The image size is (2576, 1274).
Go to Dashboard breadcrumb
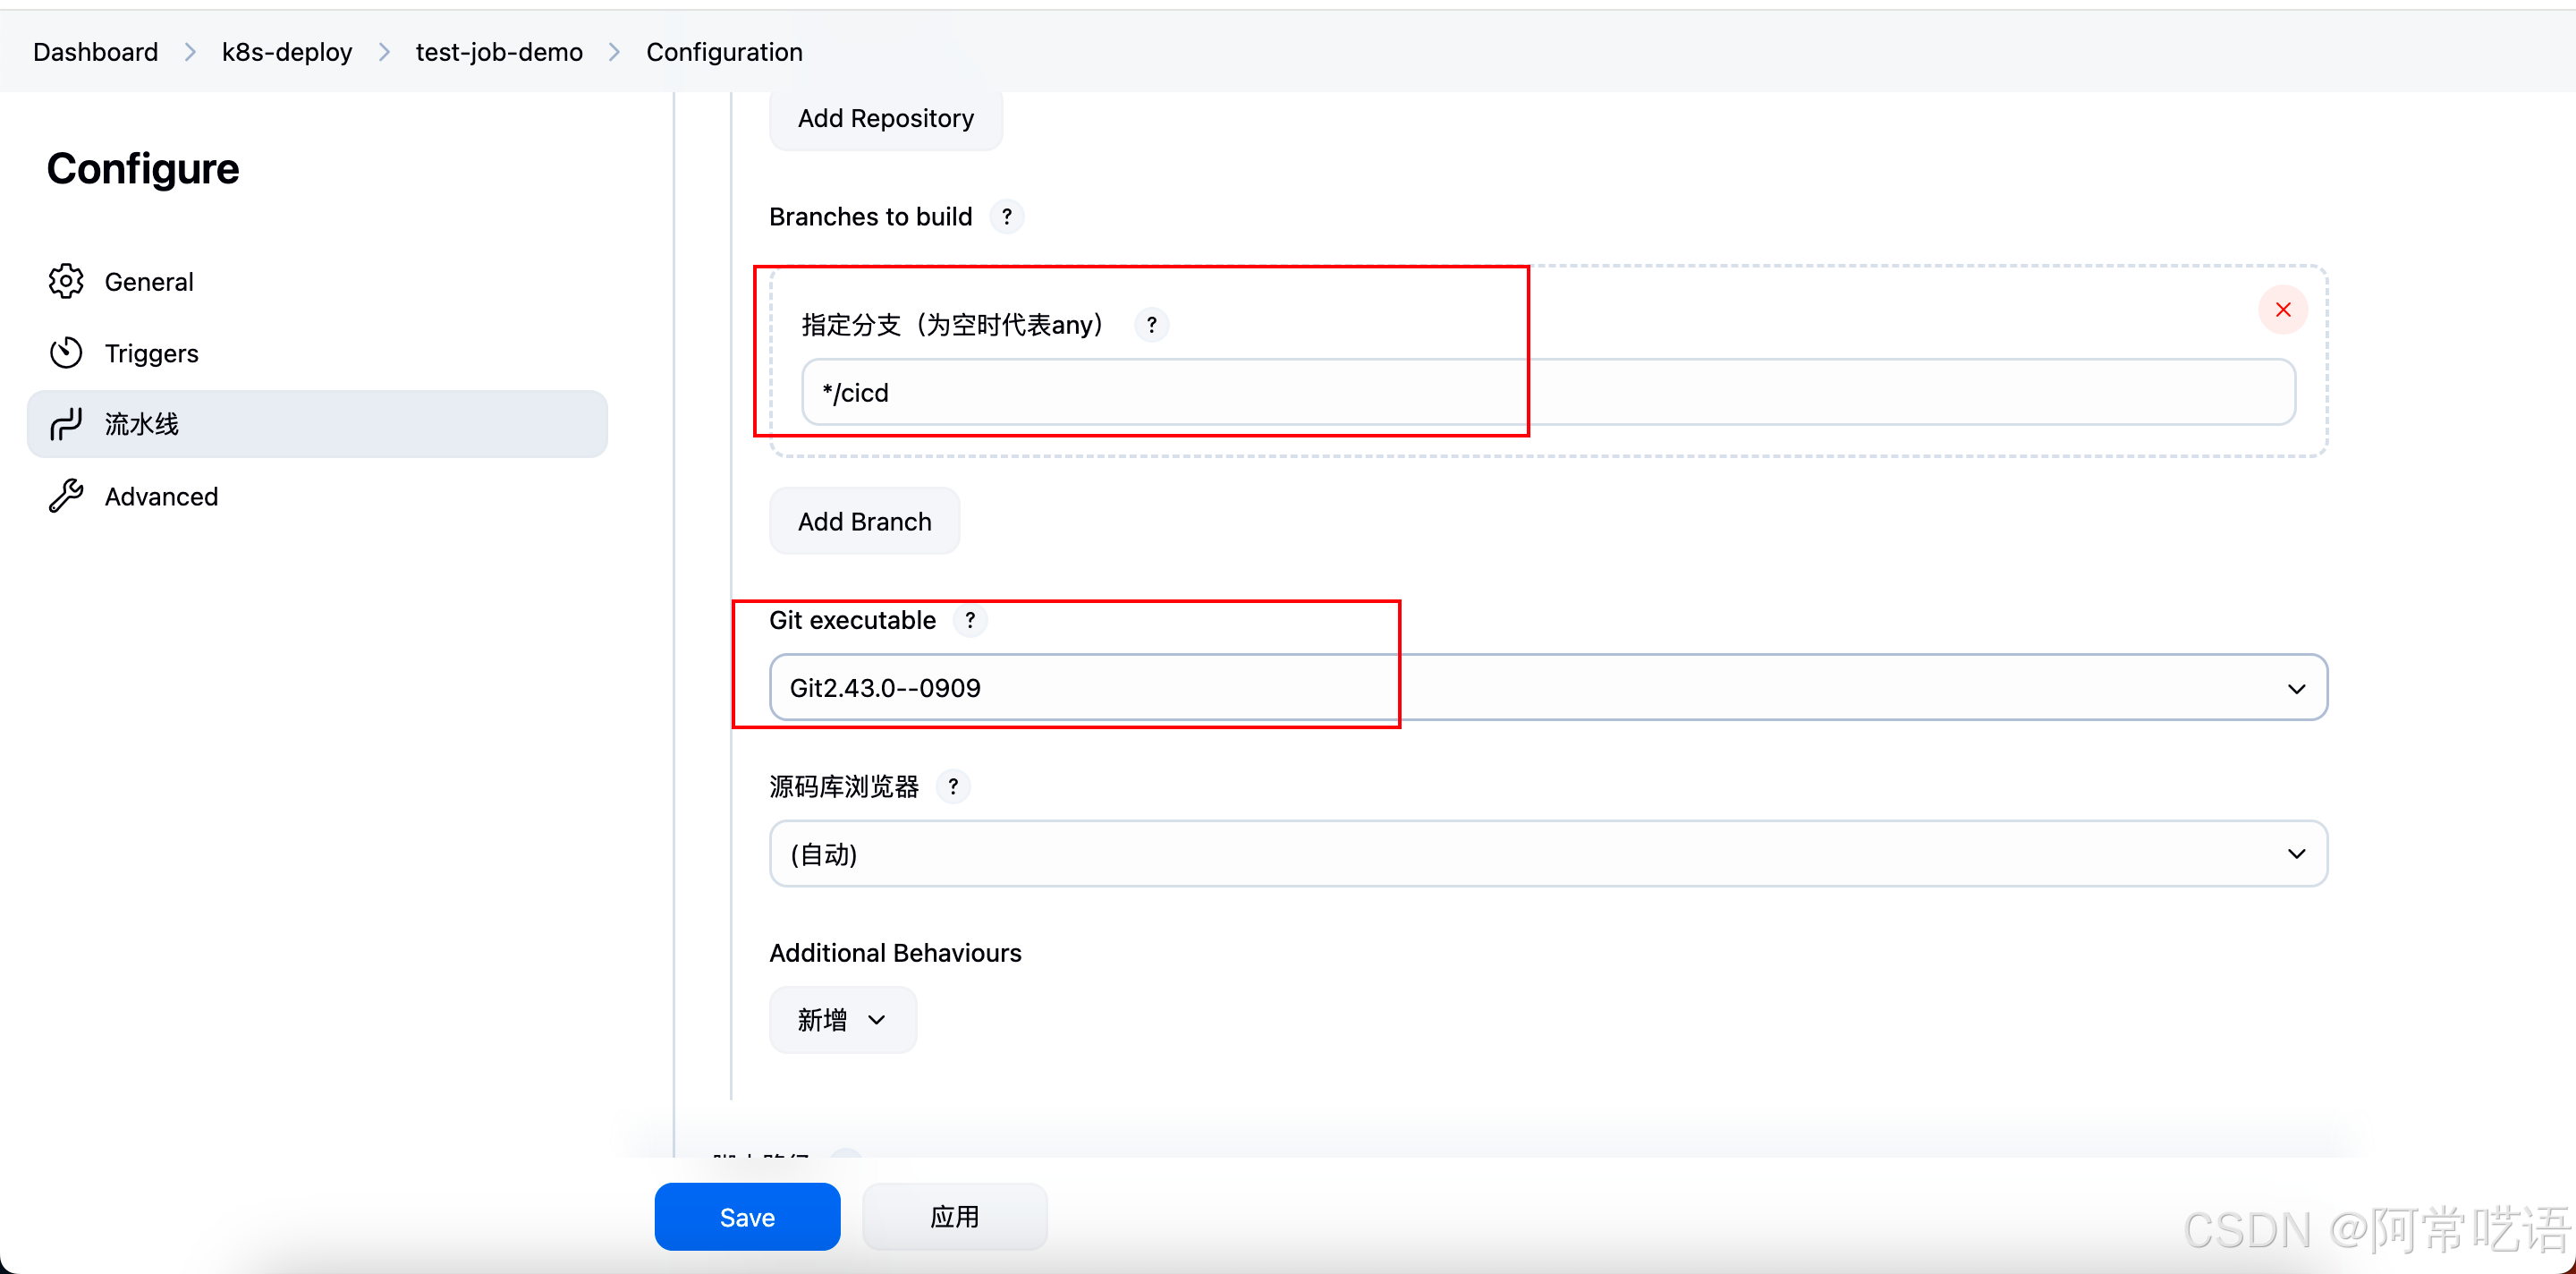click(96, 52)
